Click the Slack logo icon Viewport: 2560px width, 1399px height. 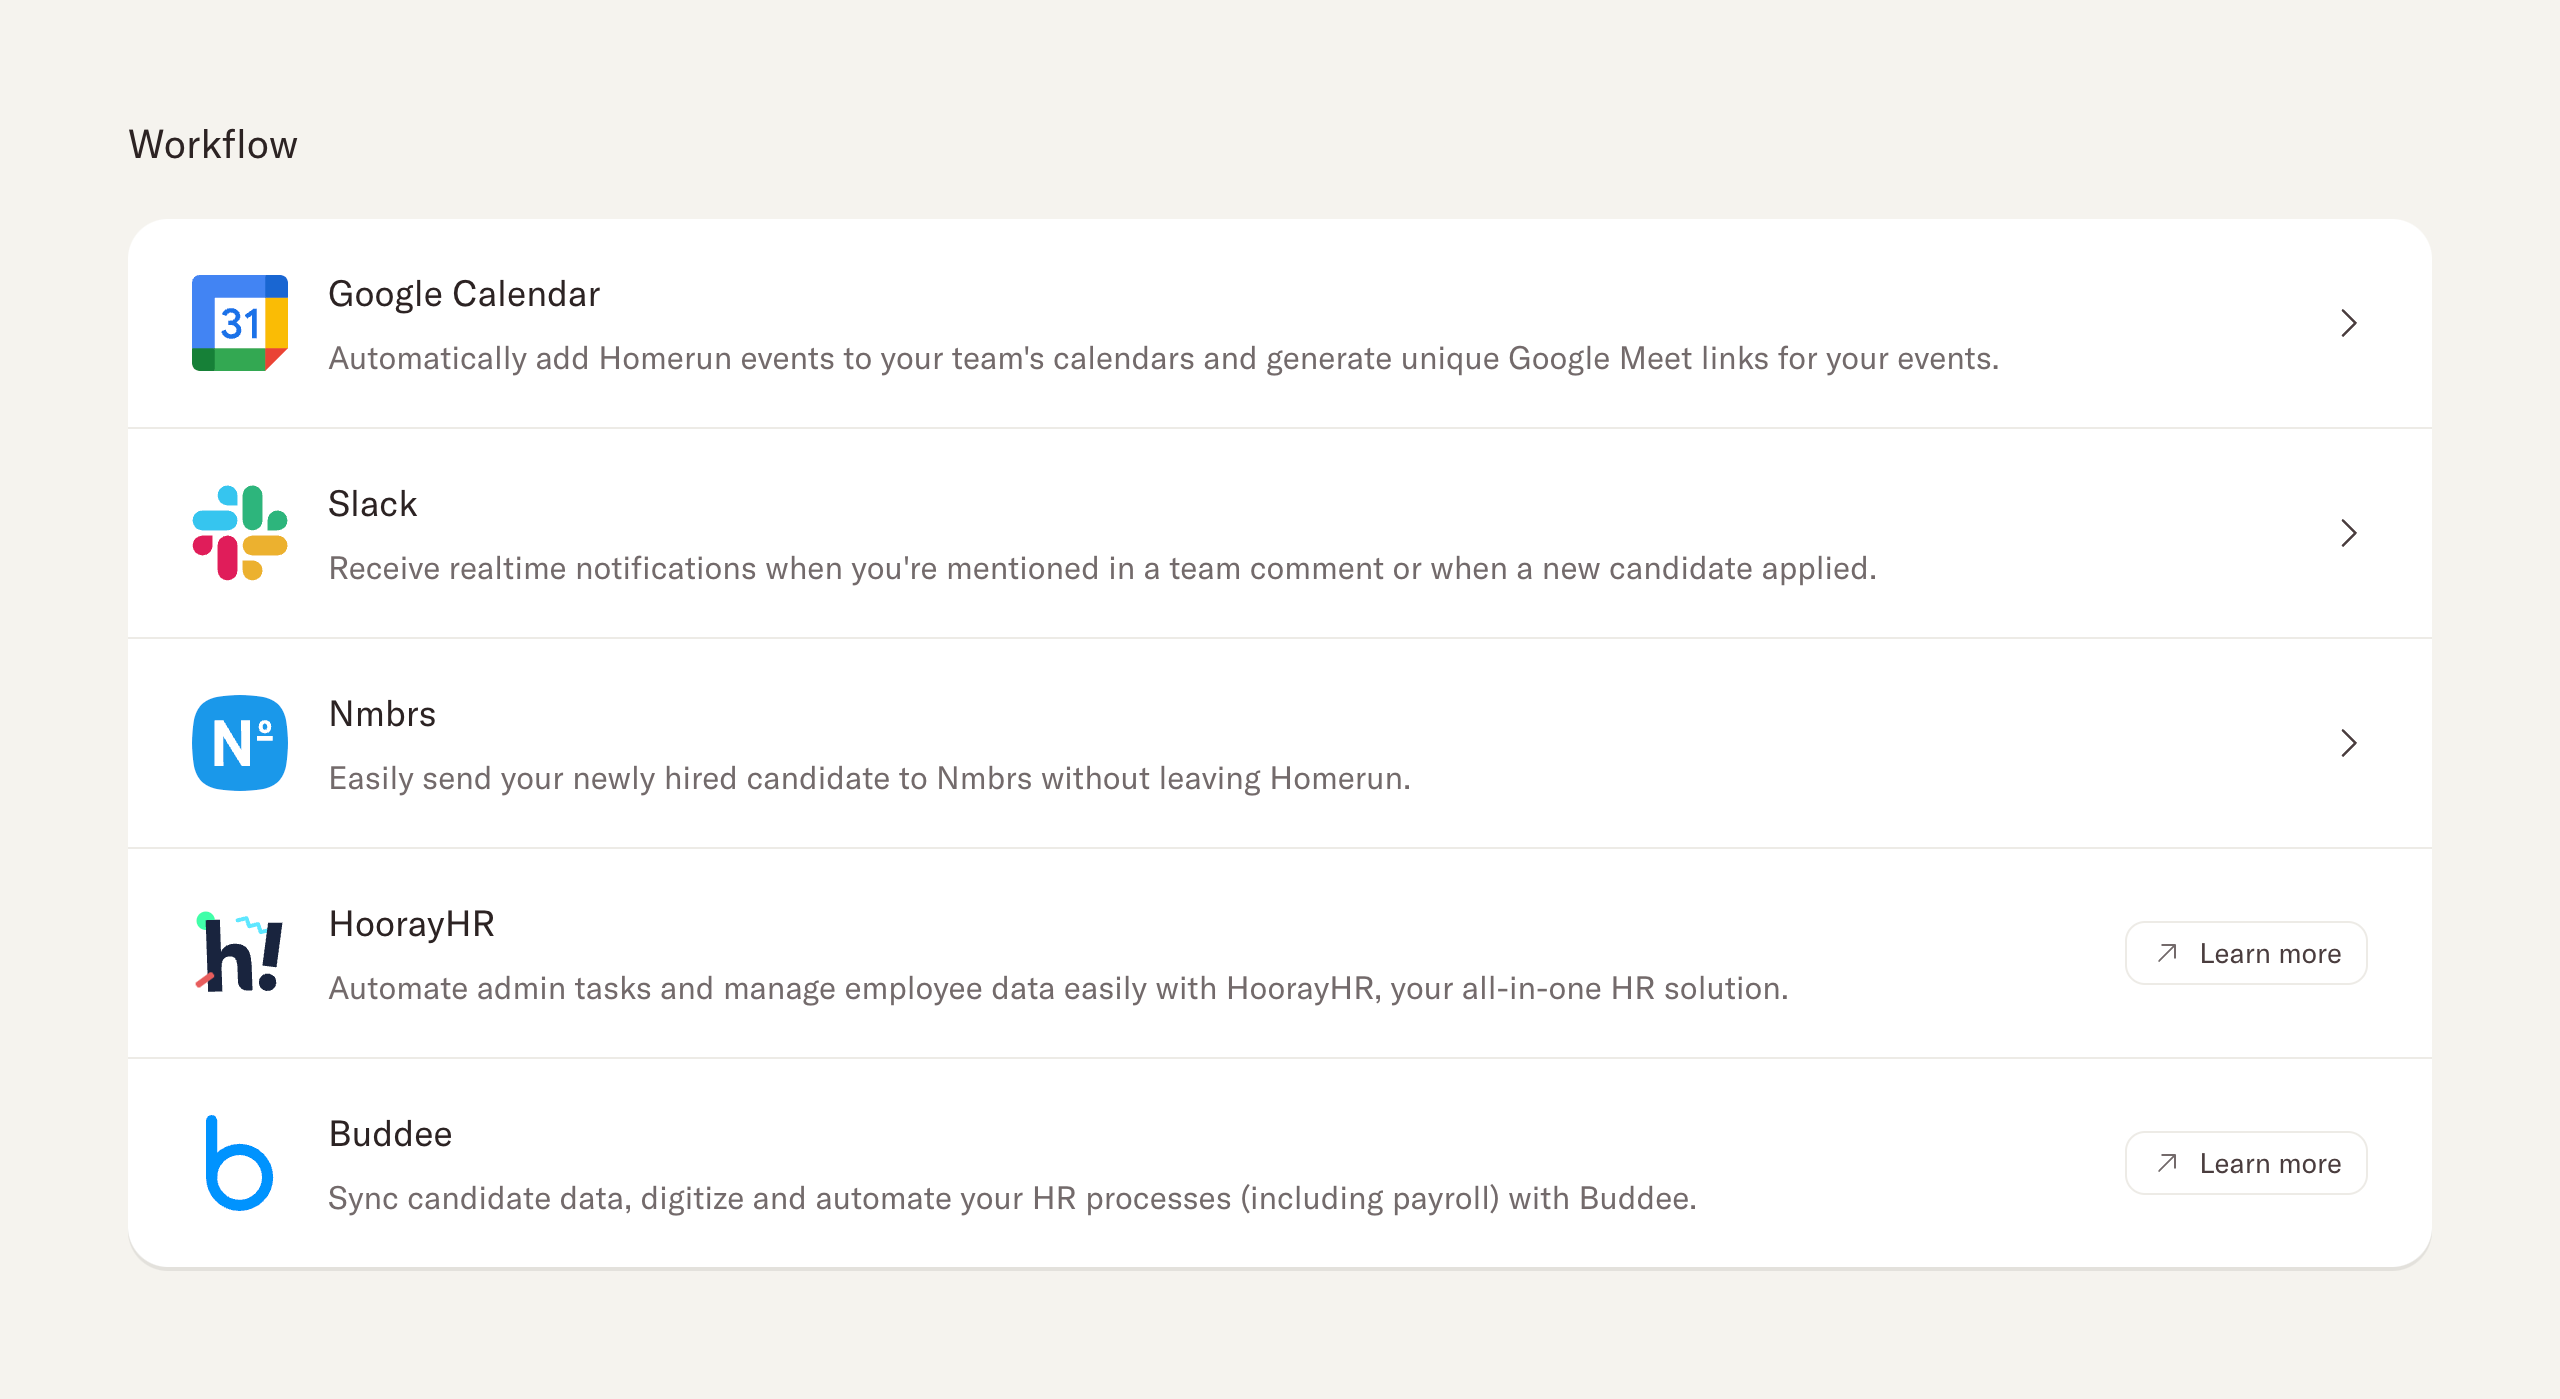click(x=240, y=533)
